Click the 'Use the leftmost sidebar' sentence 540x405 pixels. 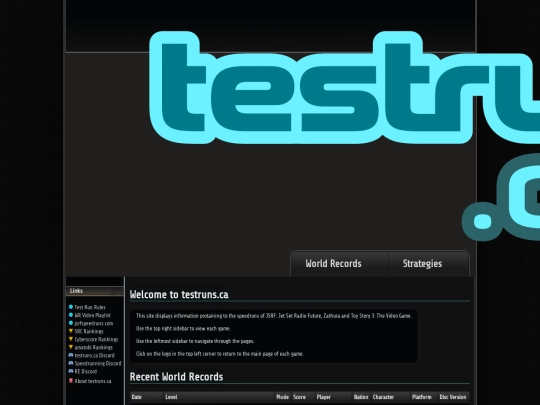click(x=195, y=341)
